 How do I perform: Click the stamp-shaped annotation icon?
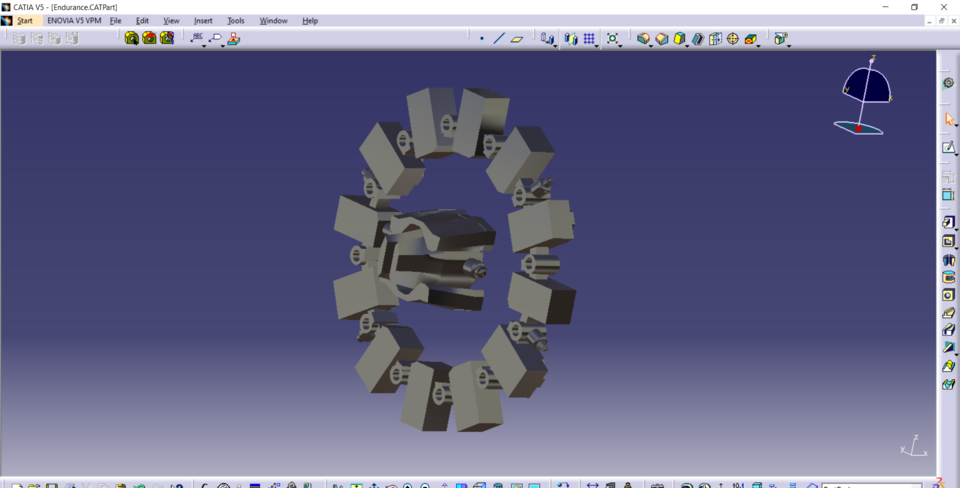233,39
